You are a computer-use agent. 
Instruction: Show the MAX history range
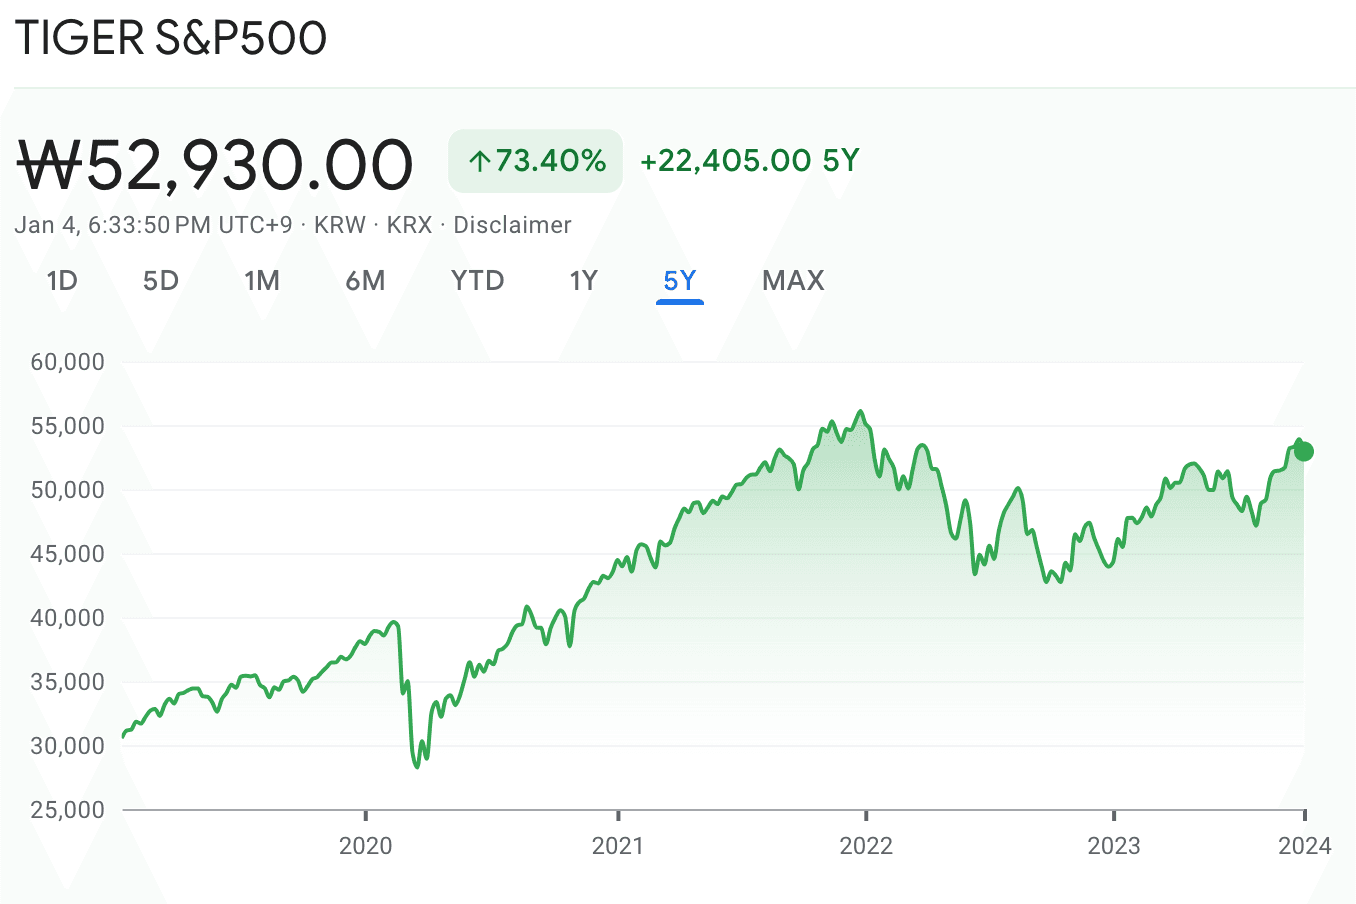tap(793, 281)
